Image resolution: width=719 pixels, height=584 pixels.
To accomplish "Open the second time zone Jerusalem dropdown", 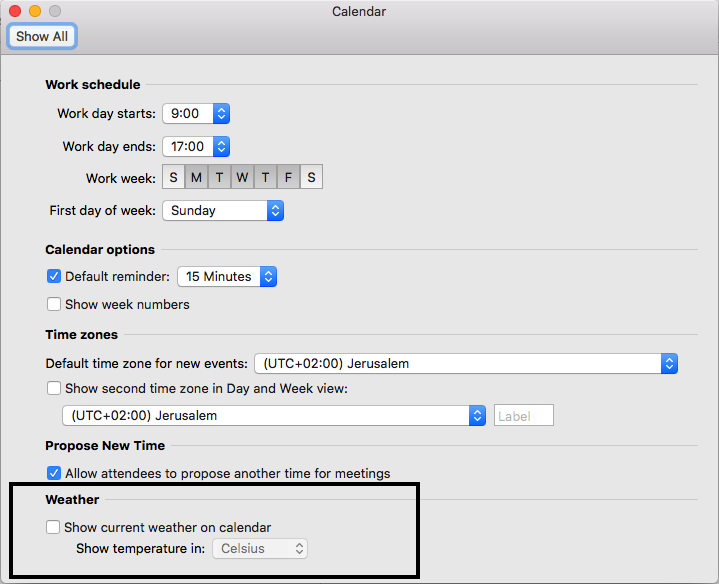I will point(274,415).
